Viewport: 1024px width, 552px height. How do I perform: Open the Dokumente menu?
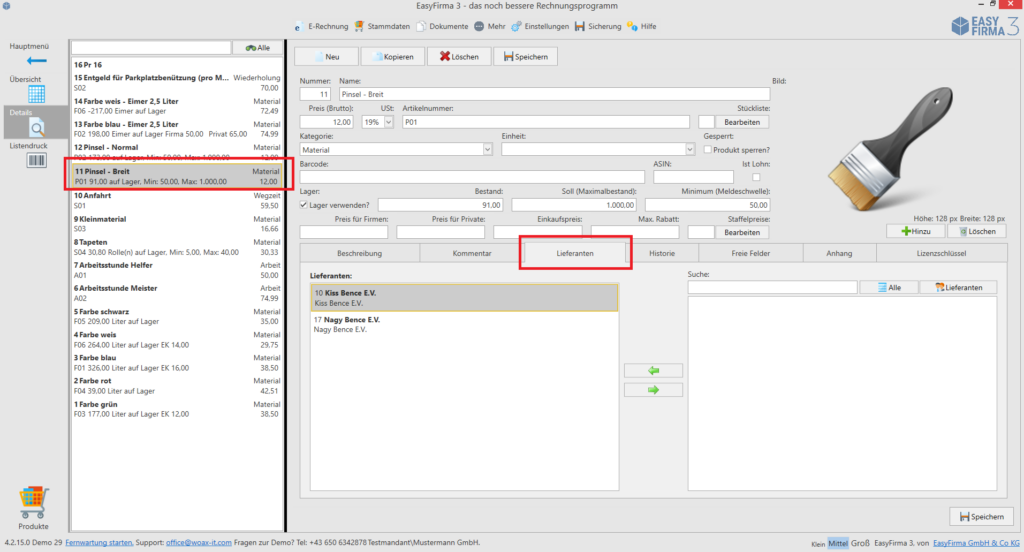pyautogui.click(x=442, y=27)
